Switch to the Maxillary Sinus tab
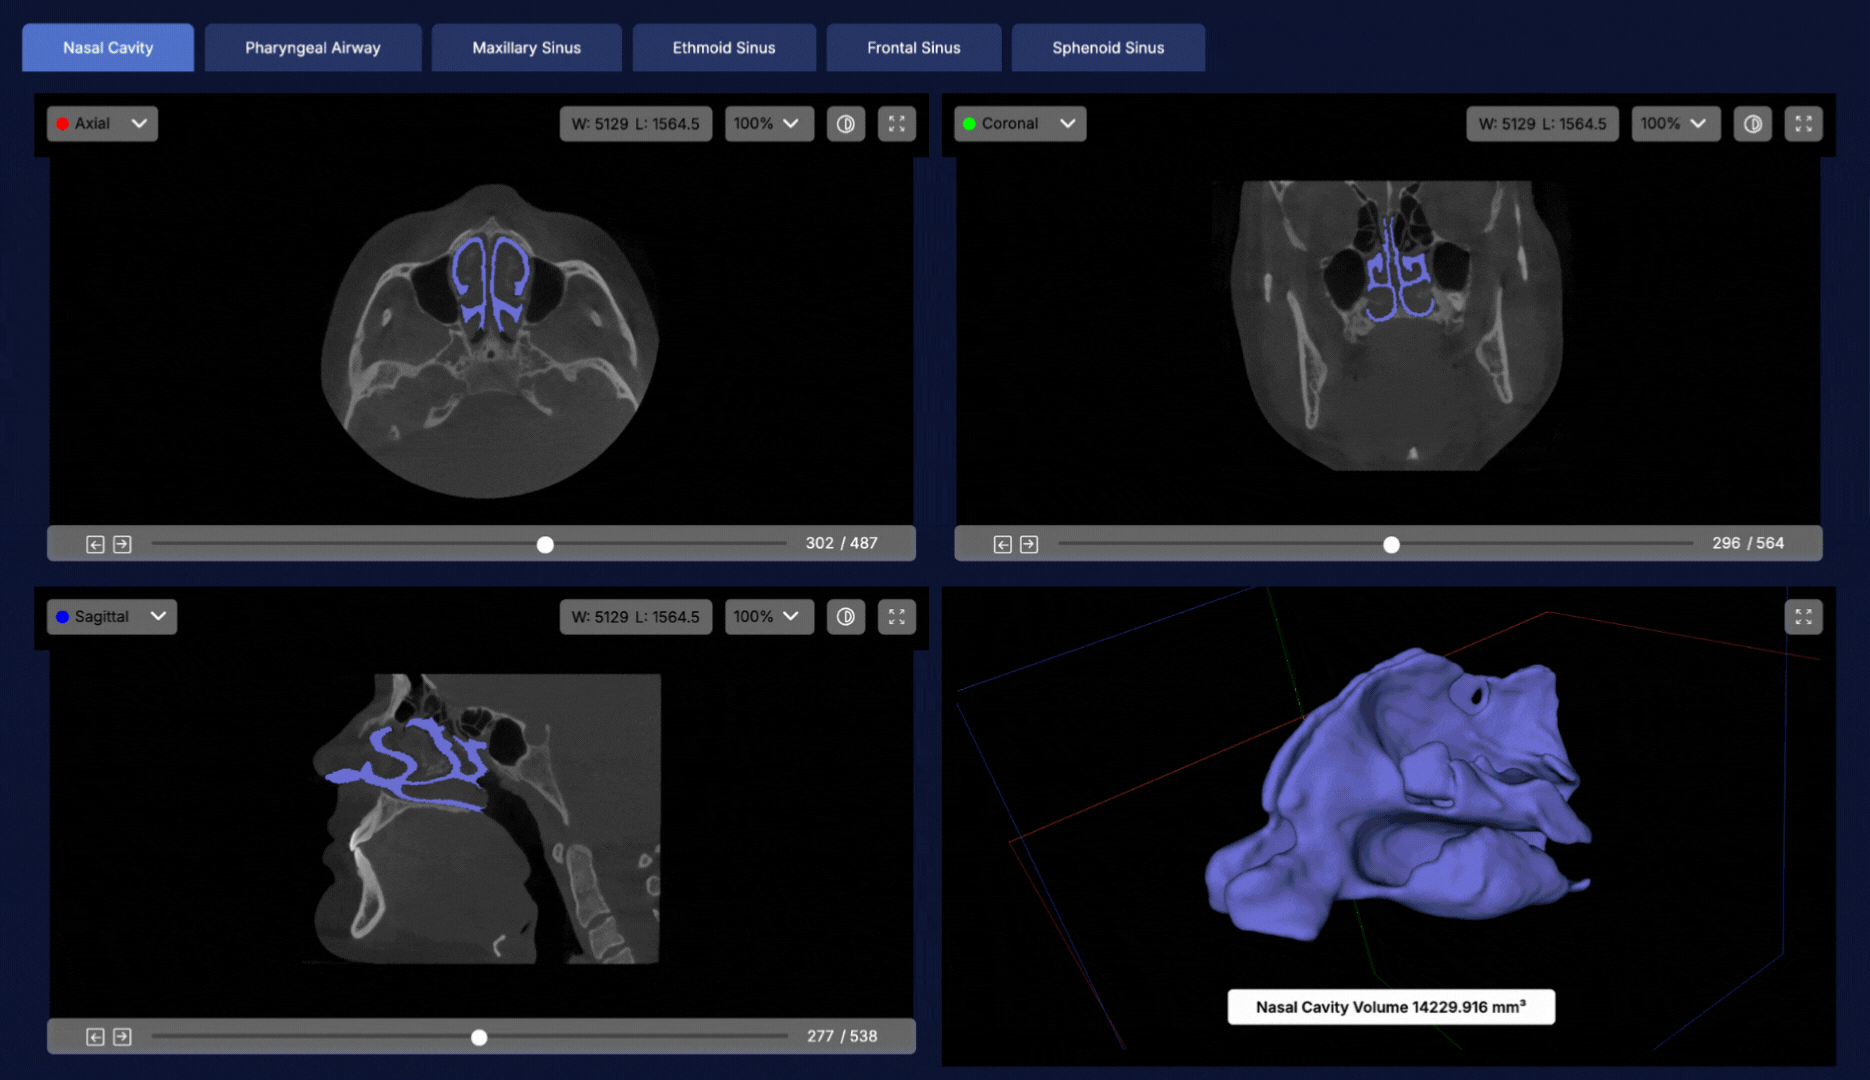 point(526,48)
